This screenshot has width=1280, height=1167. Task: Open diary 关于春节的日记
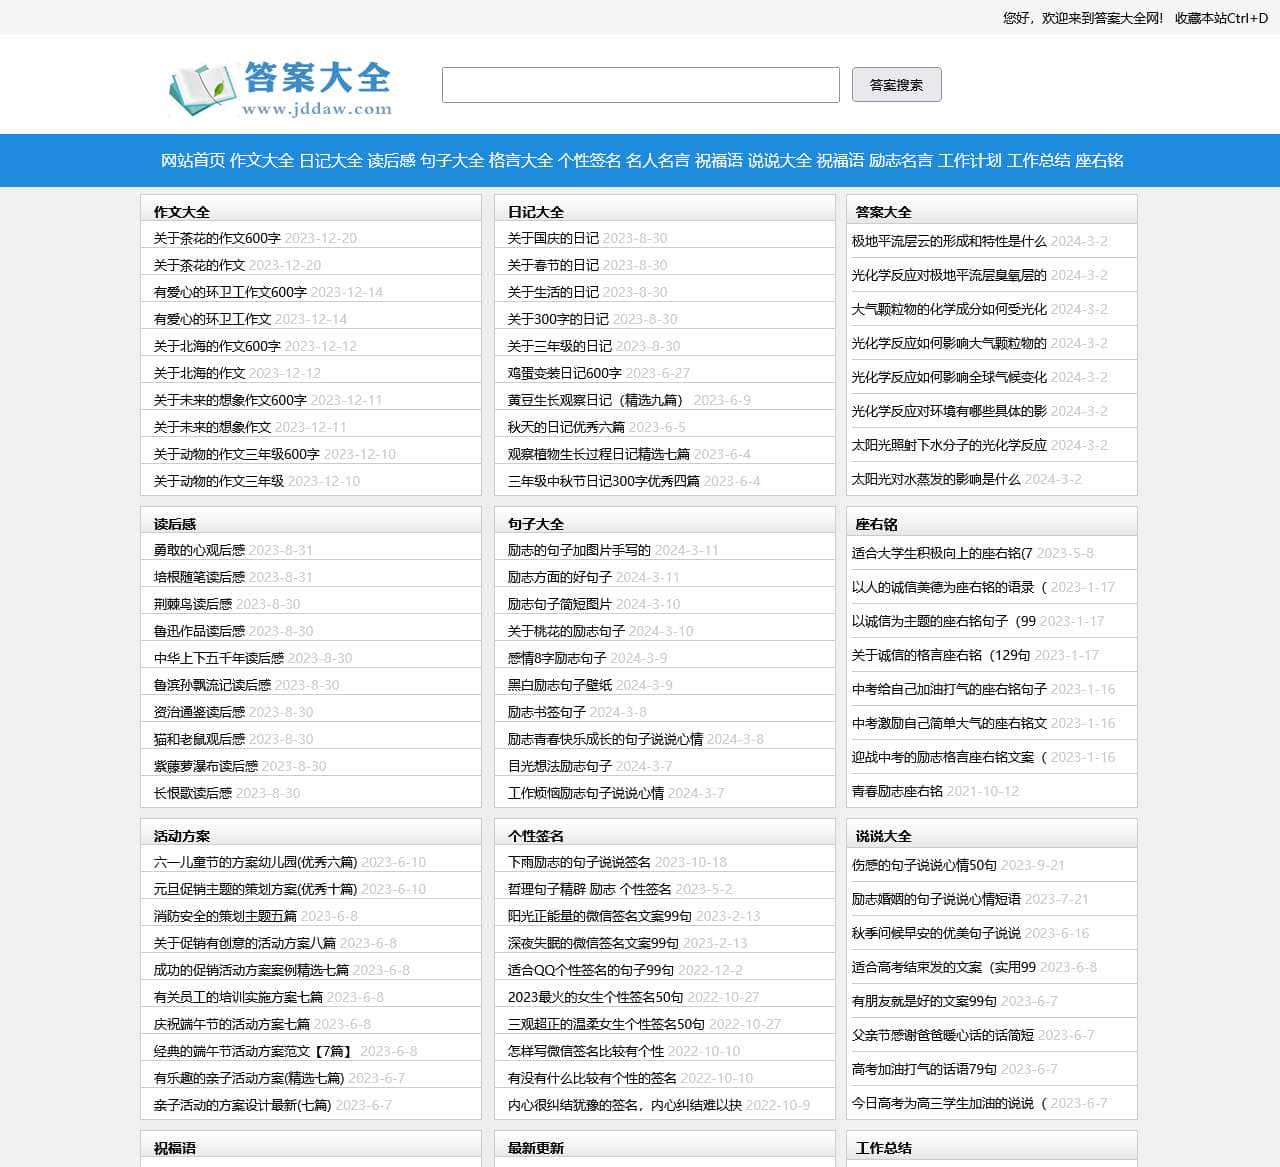(x=553, y=265)
